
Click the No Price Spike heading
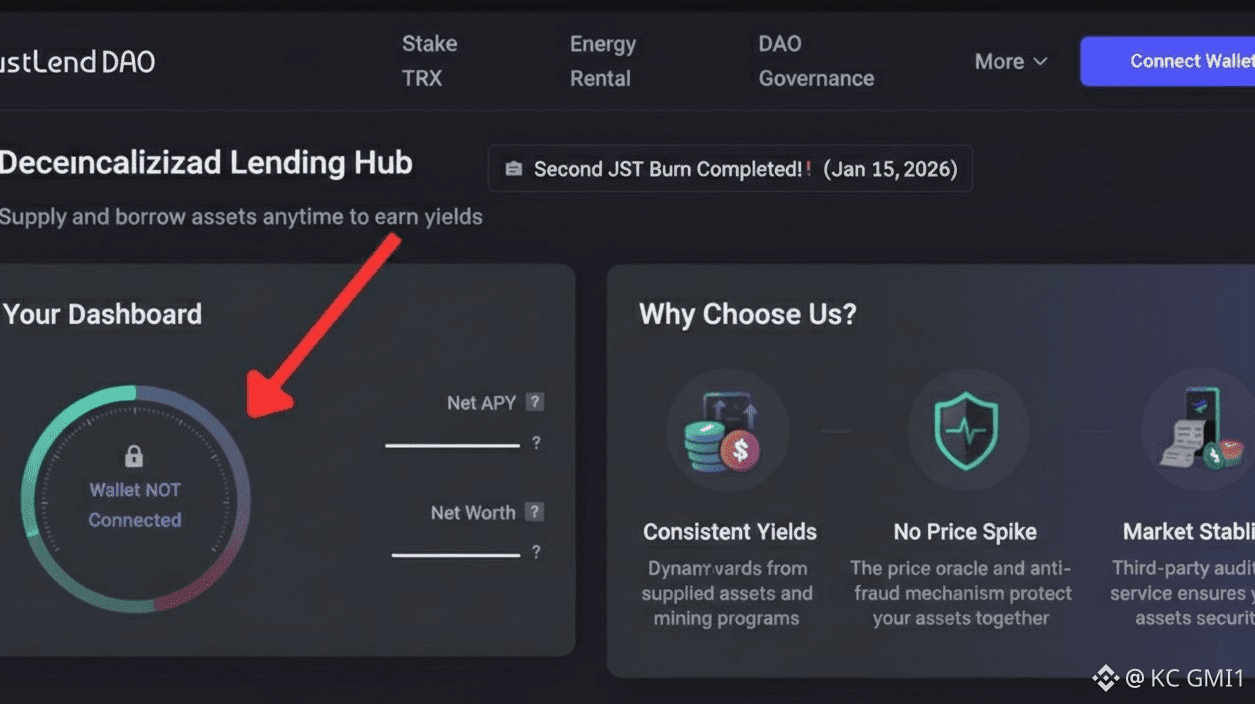coord(964,532)
